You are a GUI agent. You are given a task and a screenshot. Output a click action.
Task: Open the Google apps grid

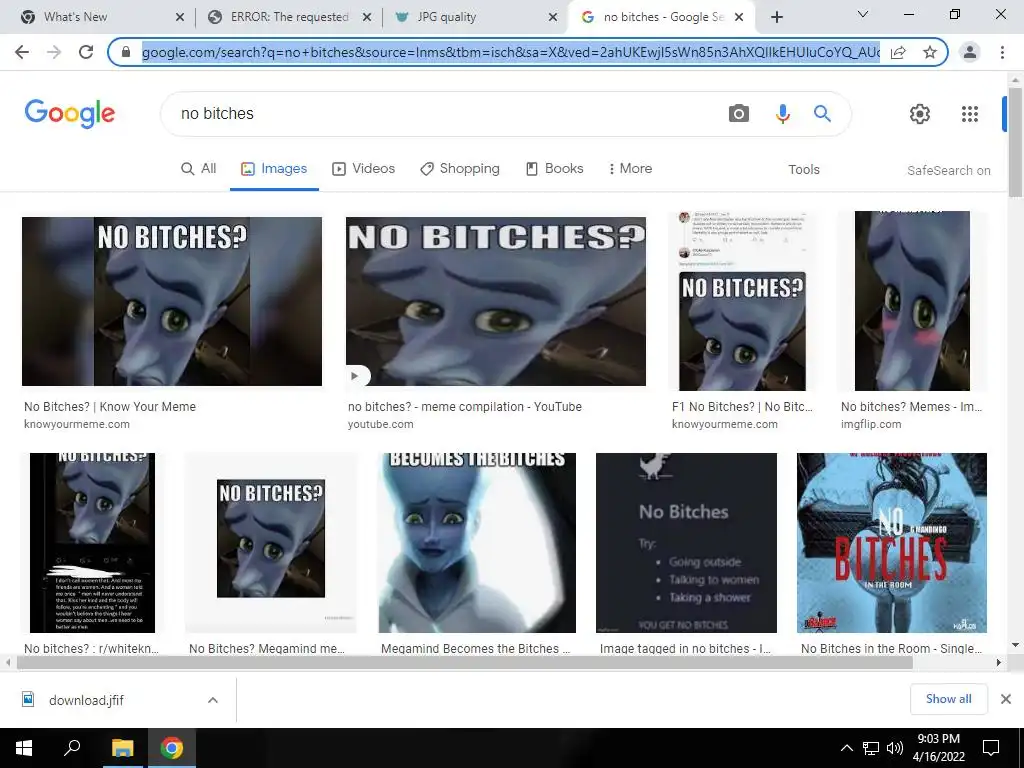970,114
